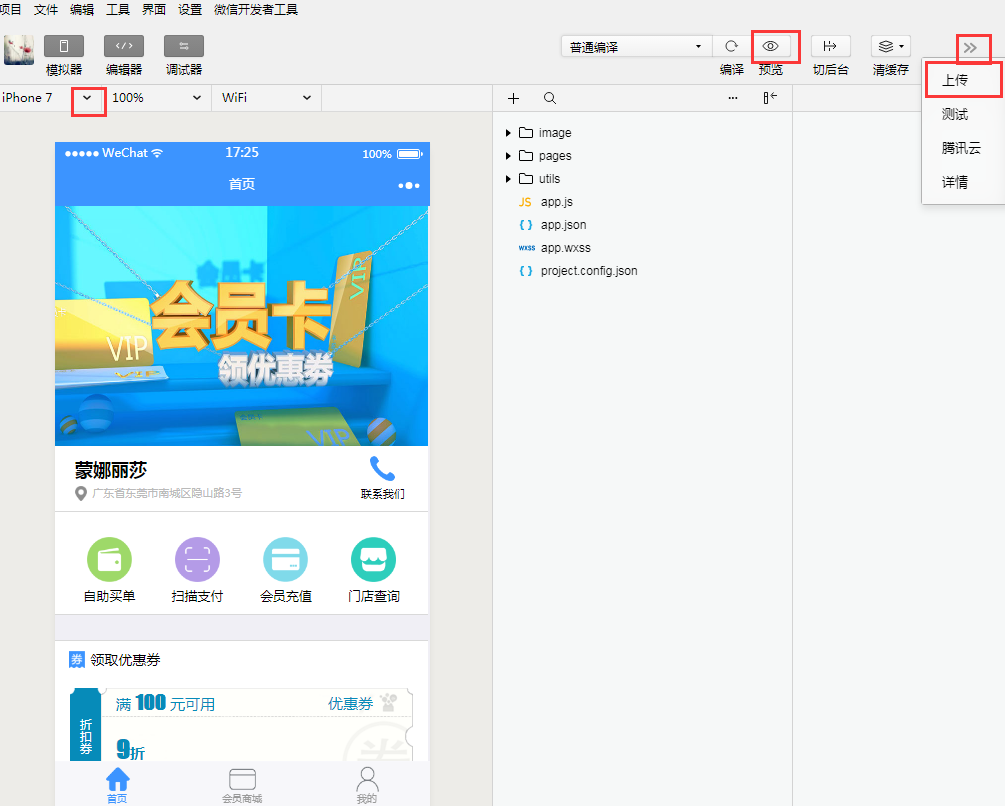Click the scan to pay (扫描支付) icon
This screenshot has height=806, width=1005.
click(x=197, y=559)
